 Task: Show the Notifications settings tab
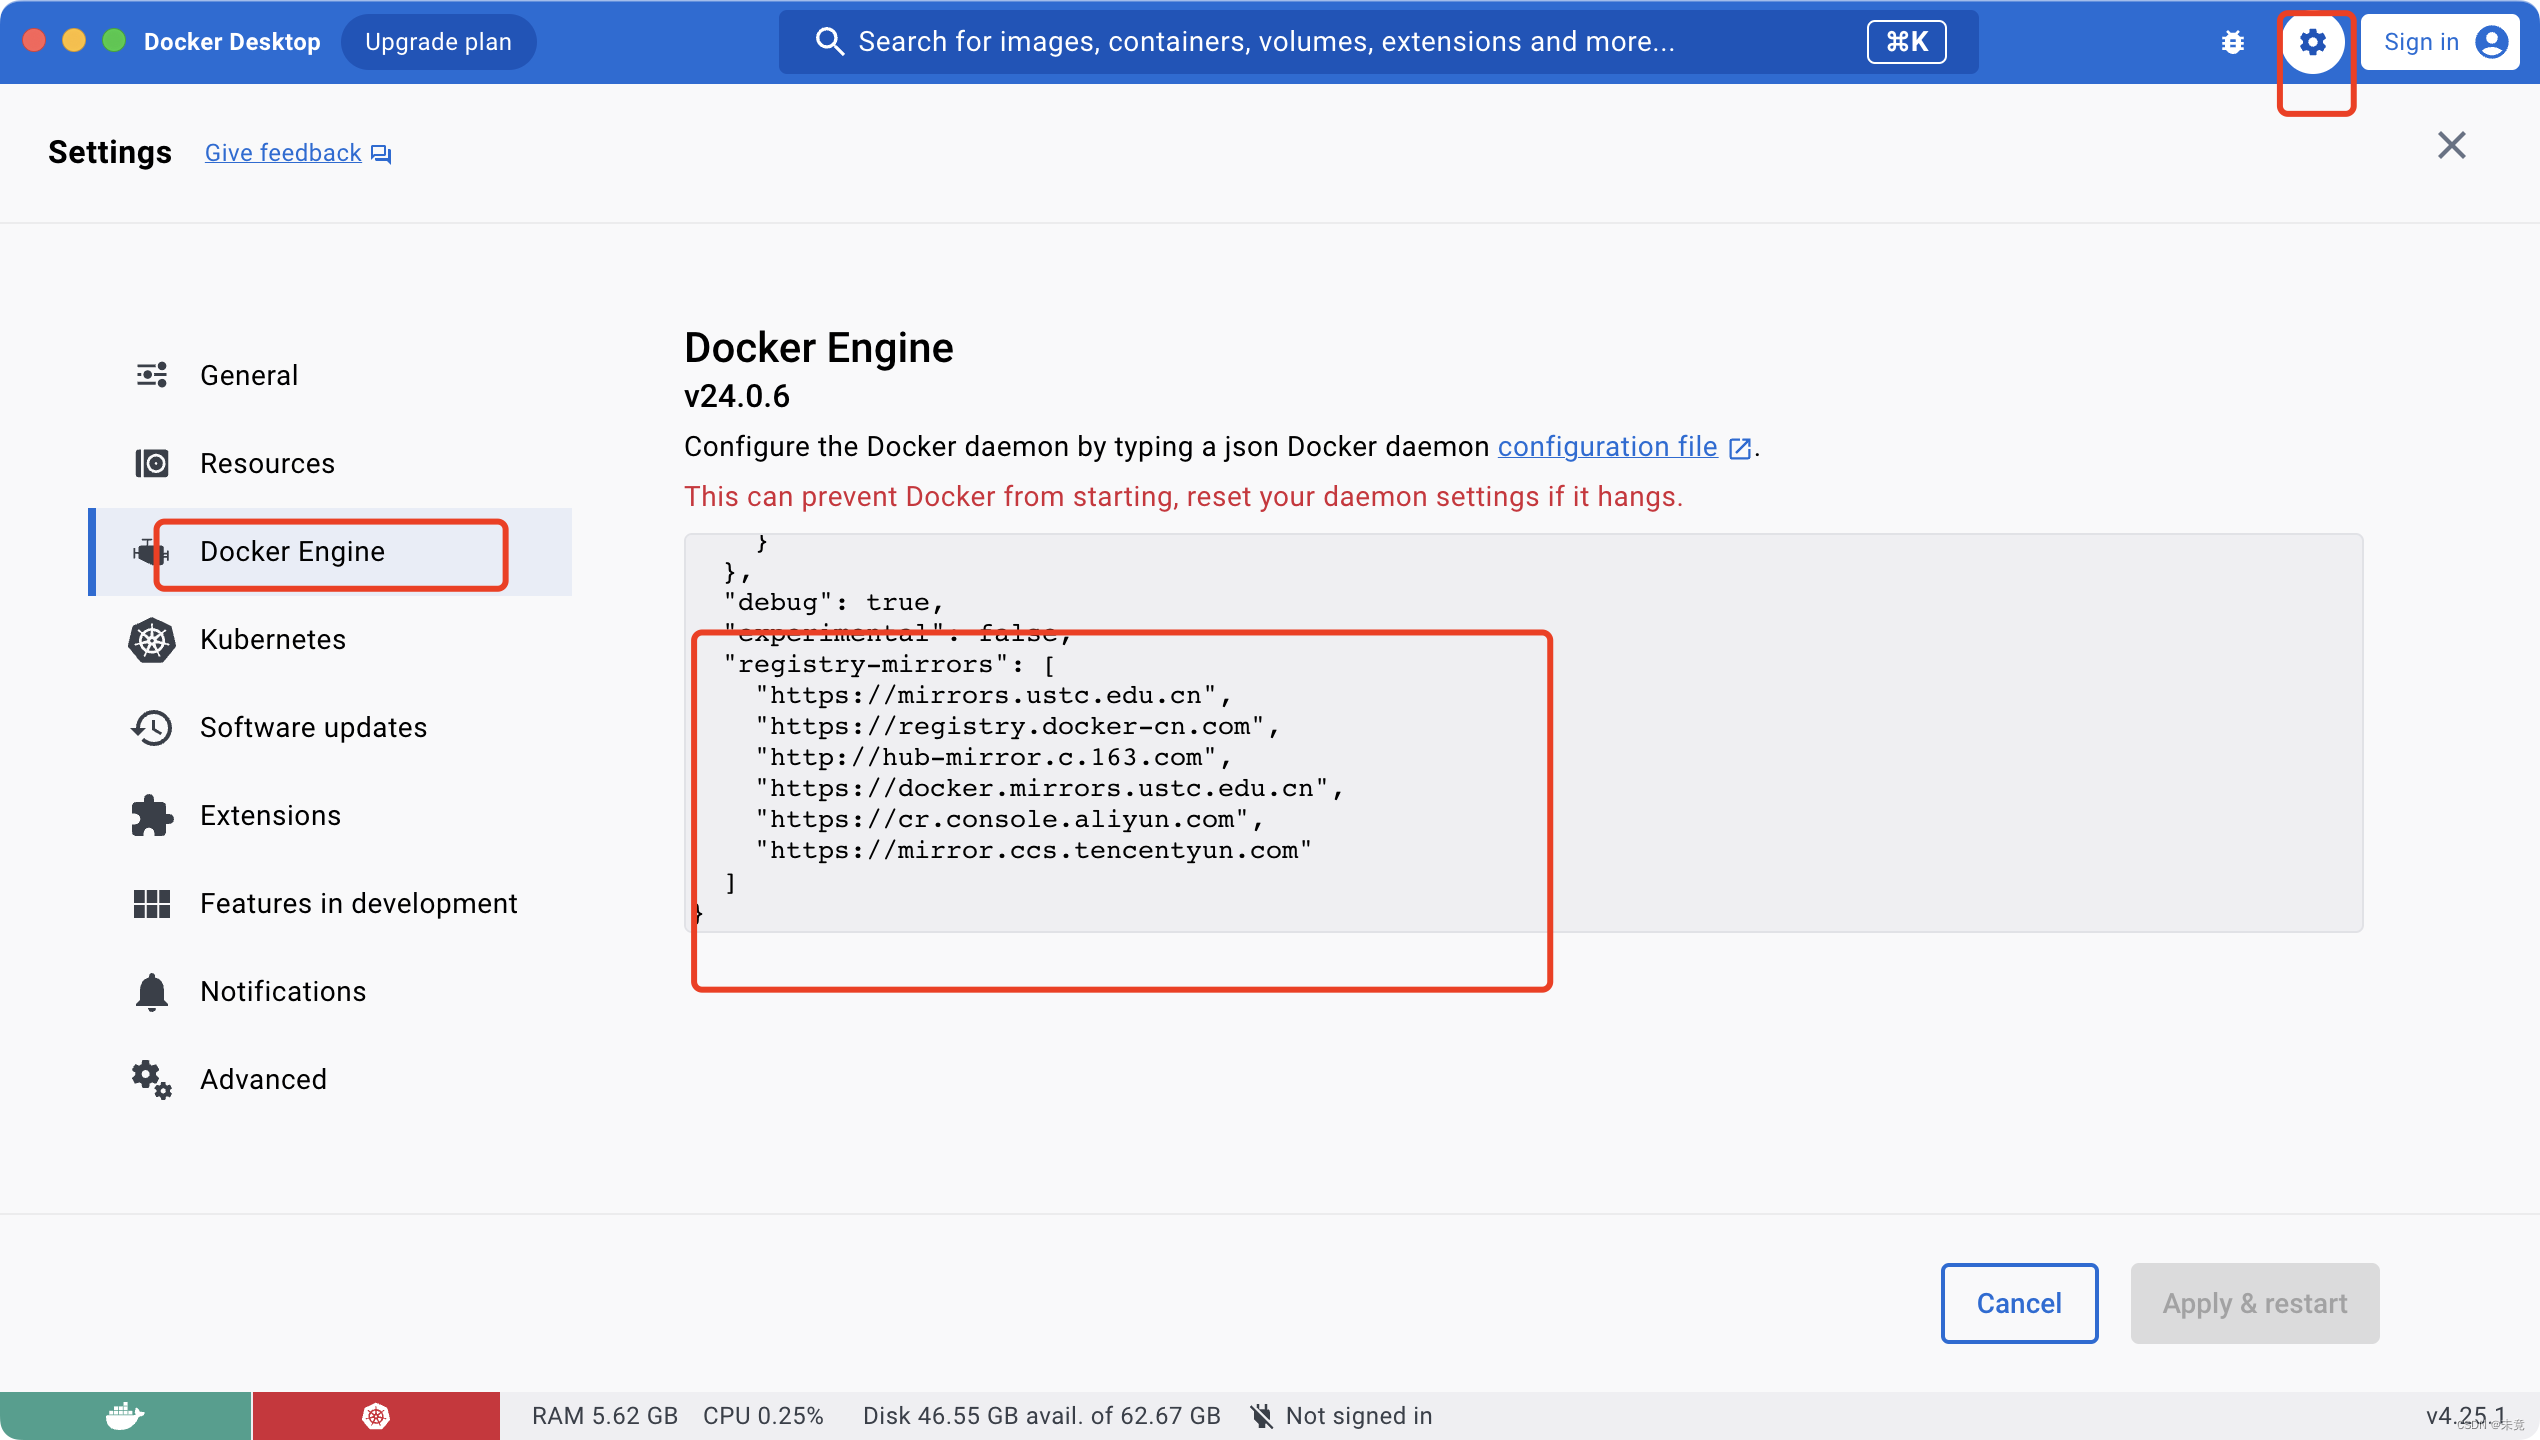click(x=330, y=991)
